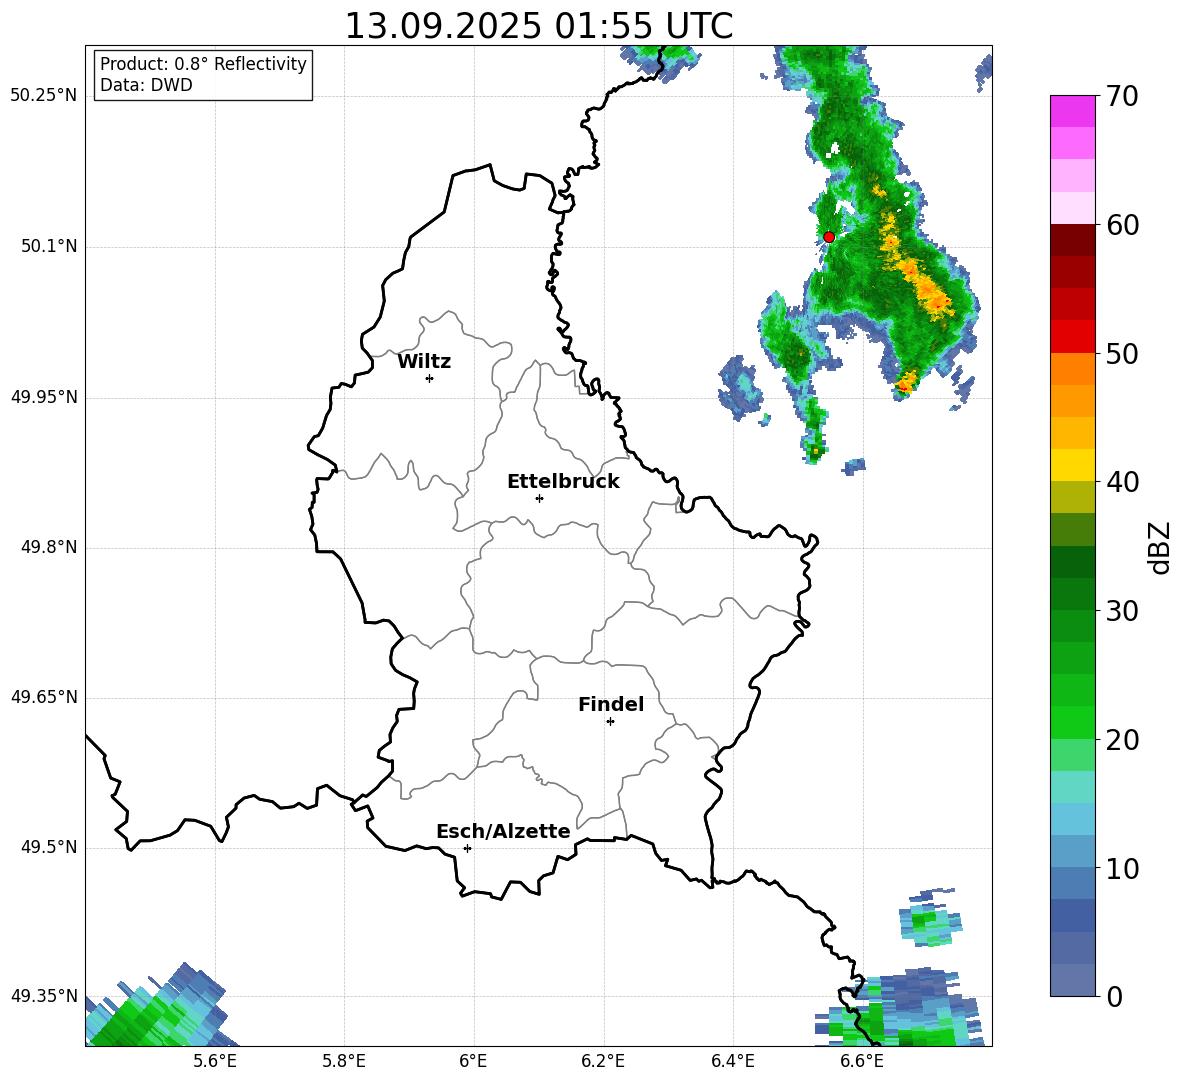Click the 6.4°E longitude label
Screen dimensions: 1184x1081
tap(732, 1061)
